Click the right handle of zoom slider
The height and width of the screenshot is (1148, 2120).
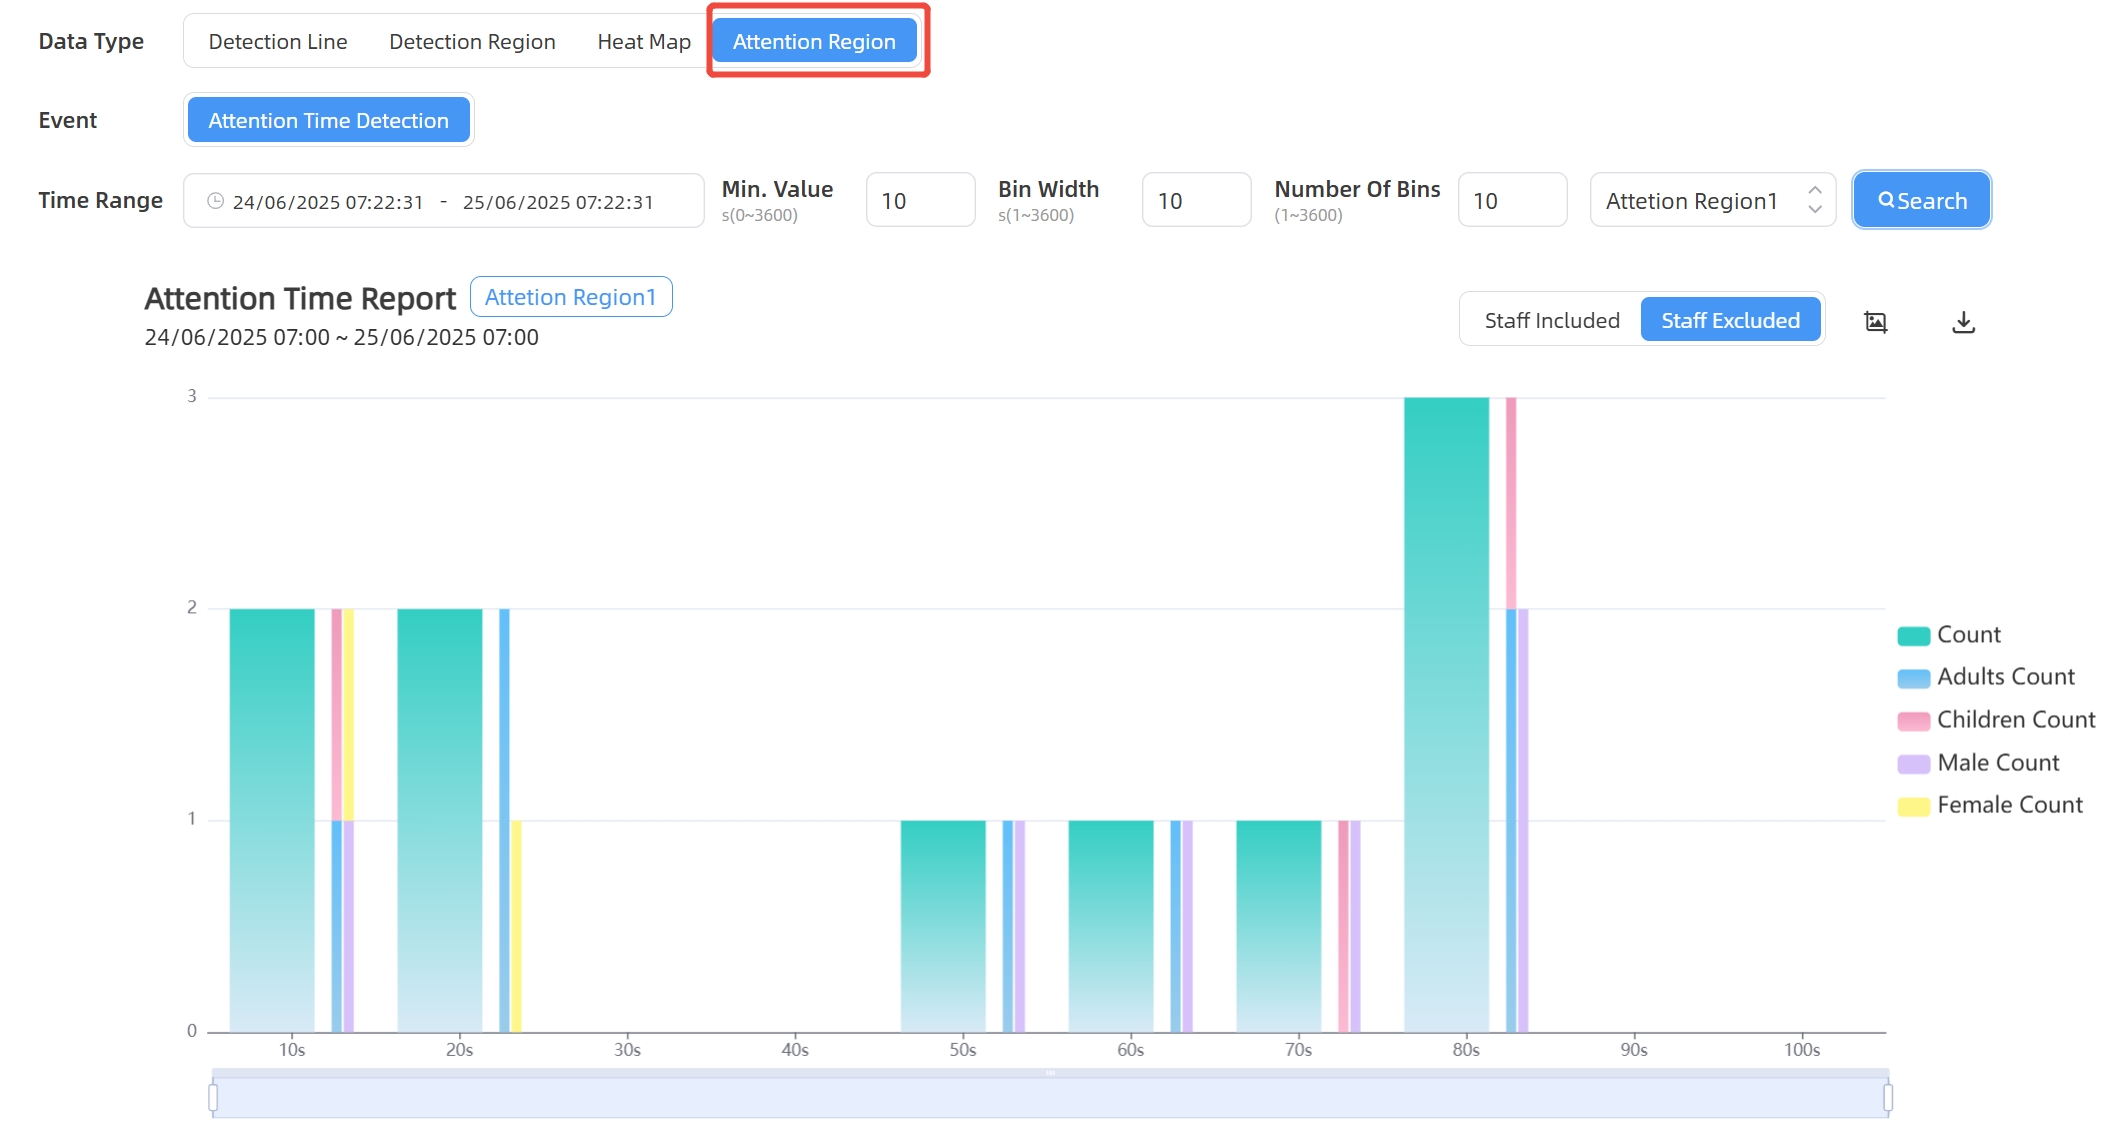click(1887, 1098)
